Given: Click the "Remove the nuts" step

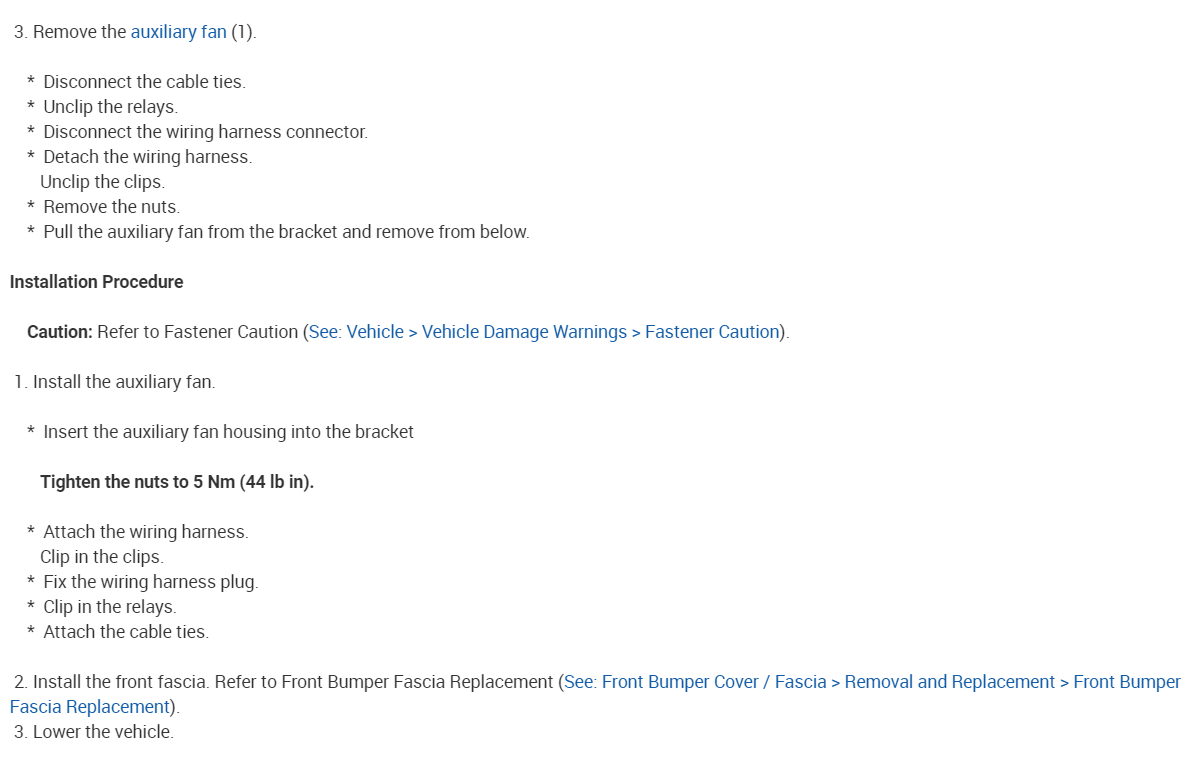Looking at the screenshot, I should [111, 207].
